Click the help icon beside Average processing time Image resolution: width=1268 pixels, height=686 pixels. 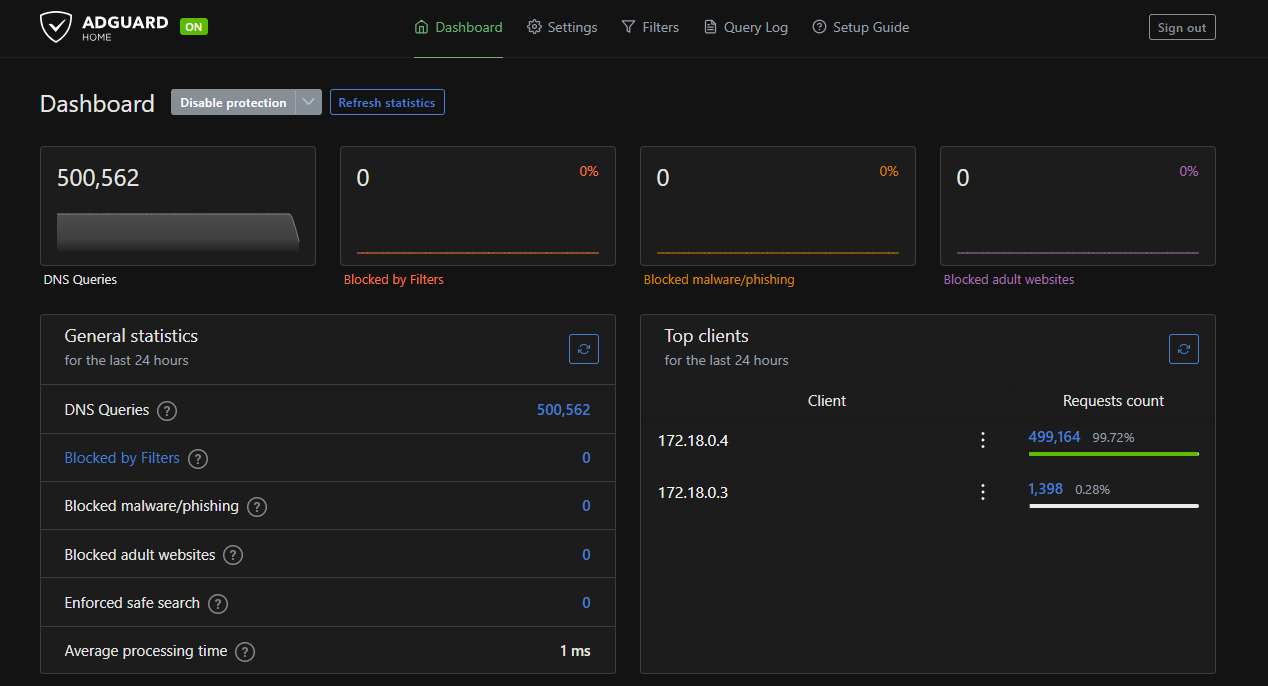pyautogui.click(x=245, y=651)
